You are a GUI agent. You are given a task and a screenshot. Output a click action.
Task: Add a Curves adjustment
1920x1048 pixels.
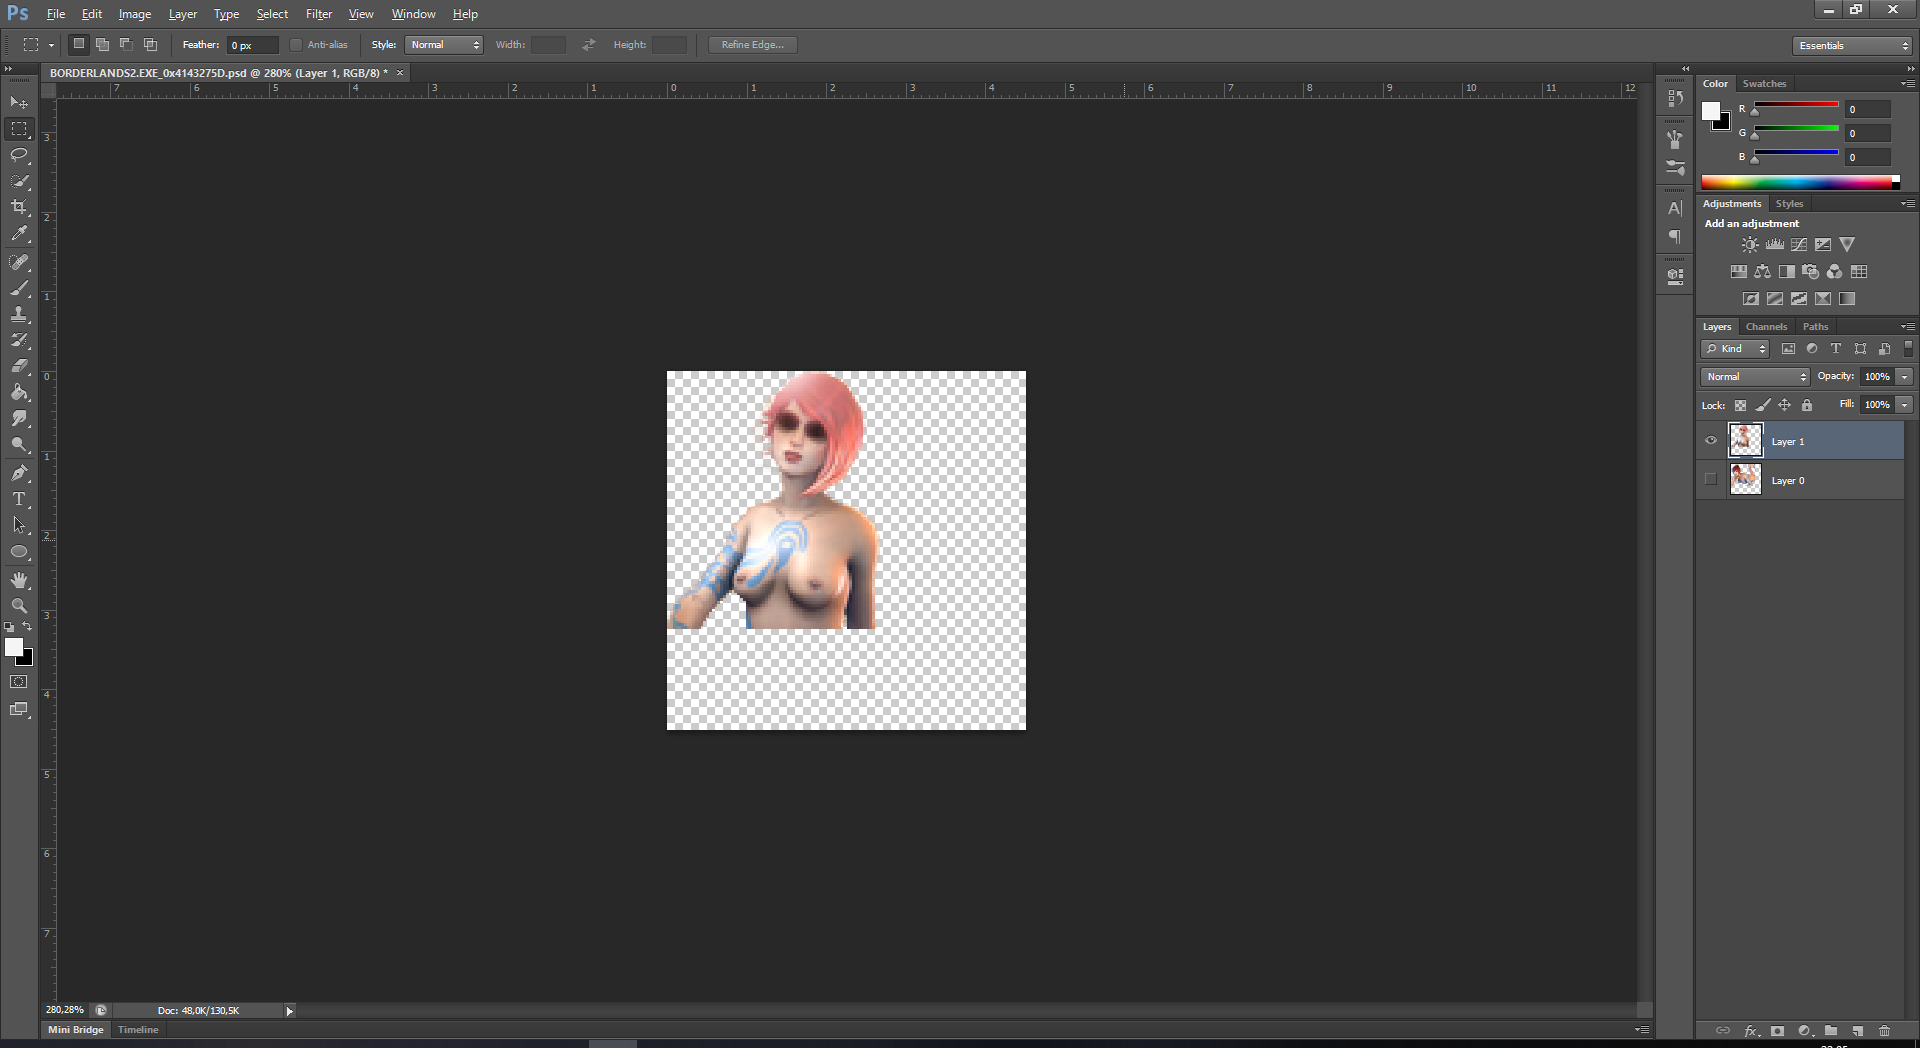[x=1798, y=245]
